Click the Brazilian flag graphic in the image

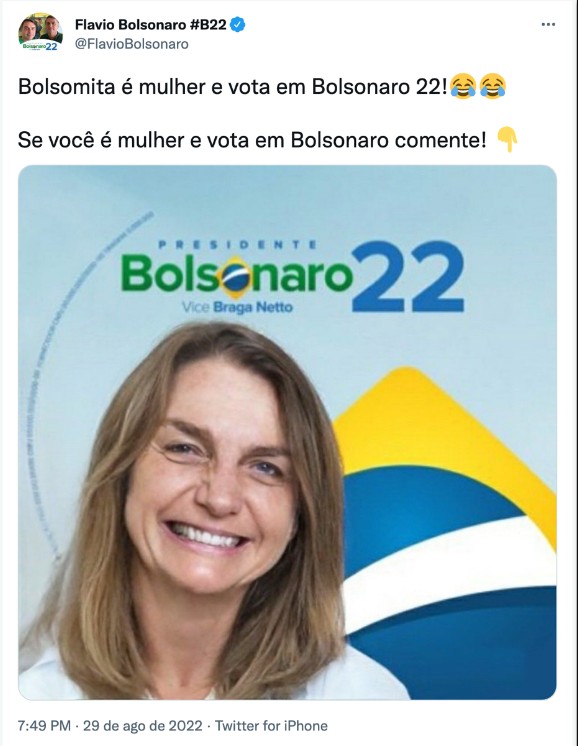445,533
